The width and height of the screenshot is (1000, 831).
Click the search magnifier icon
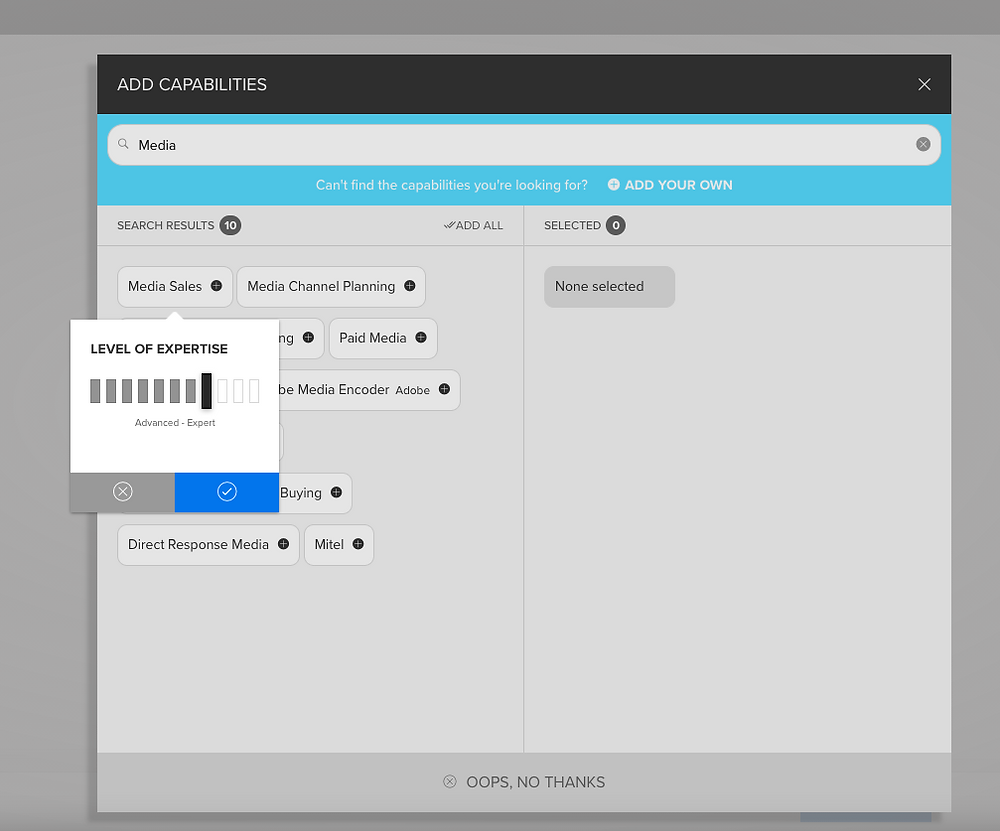pos(123,144)
